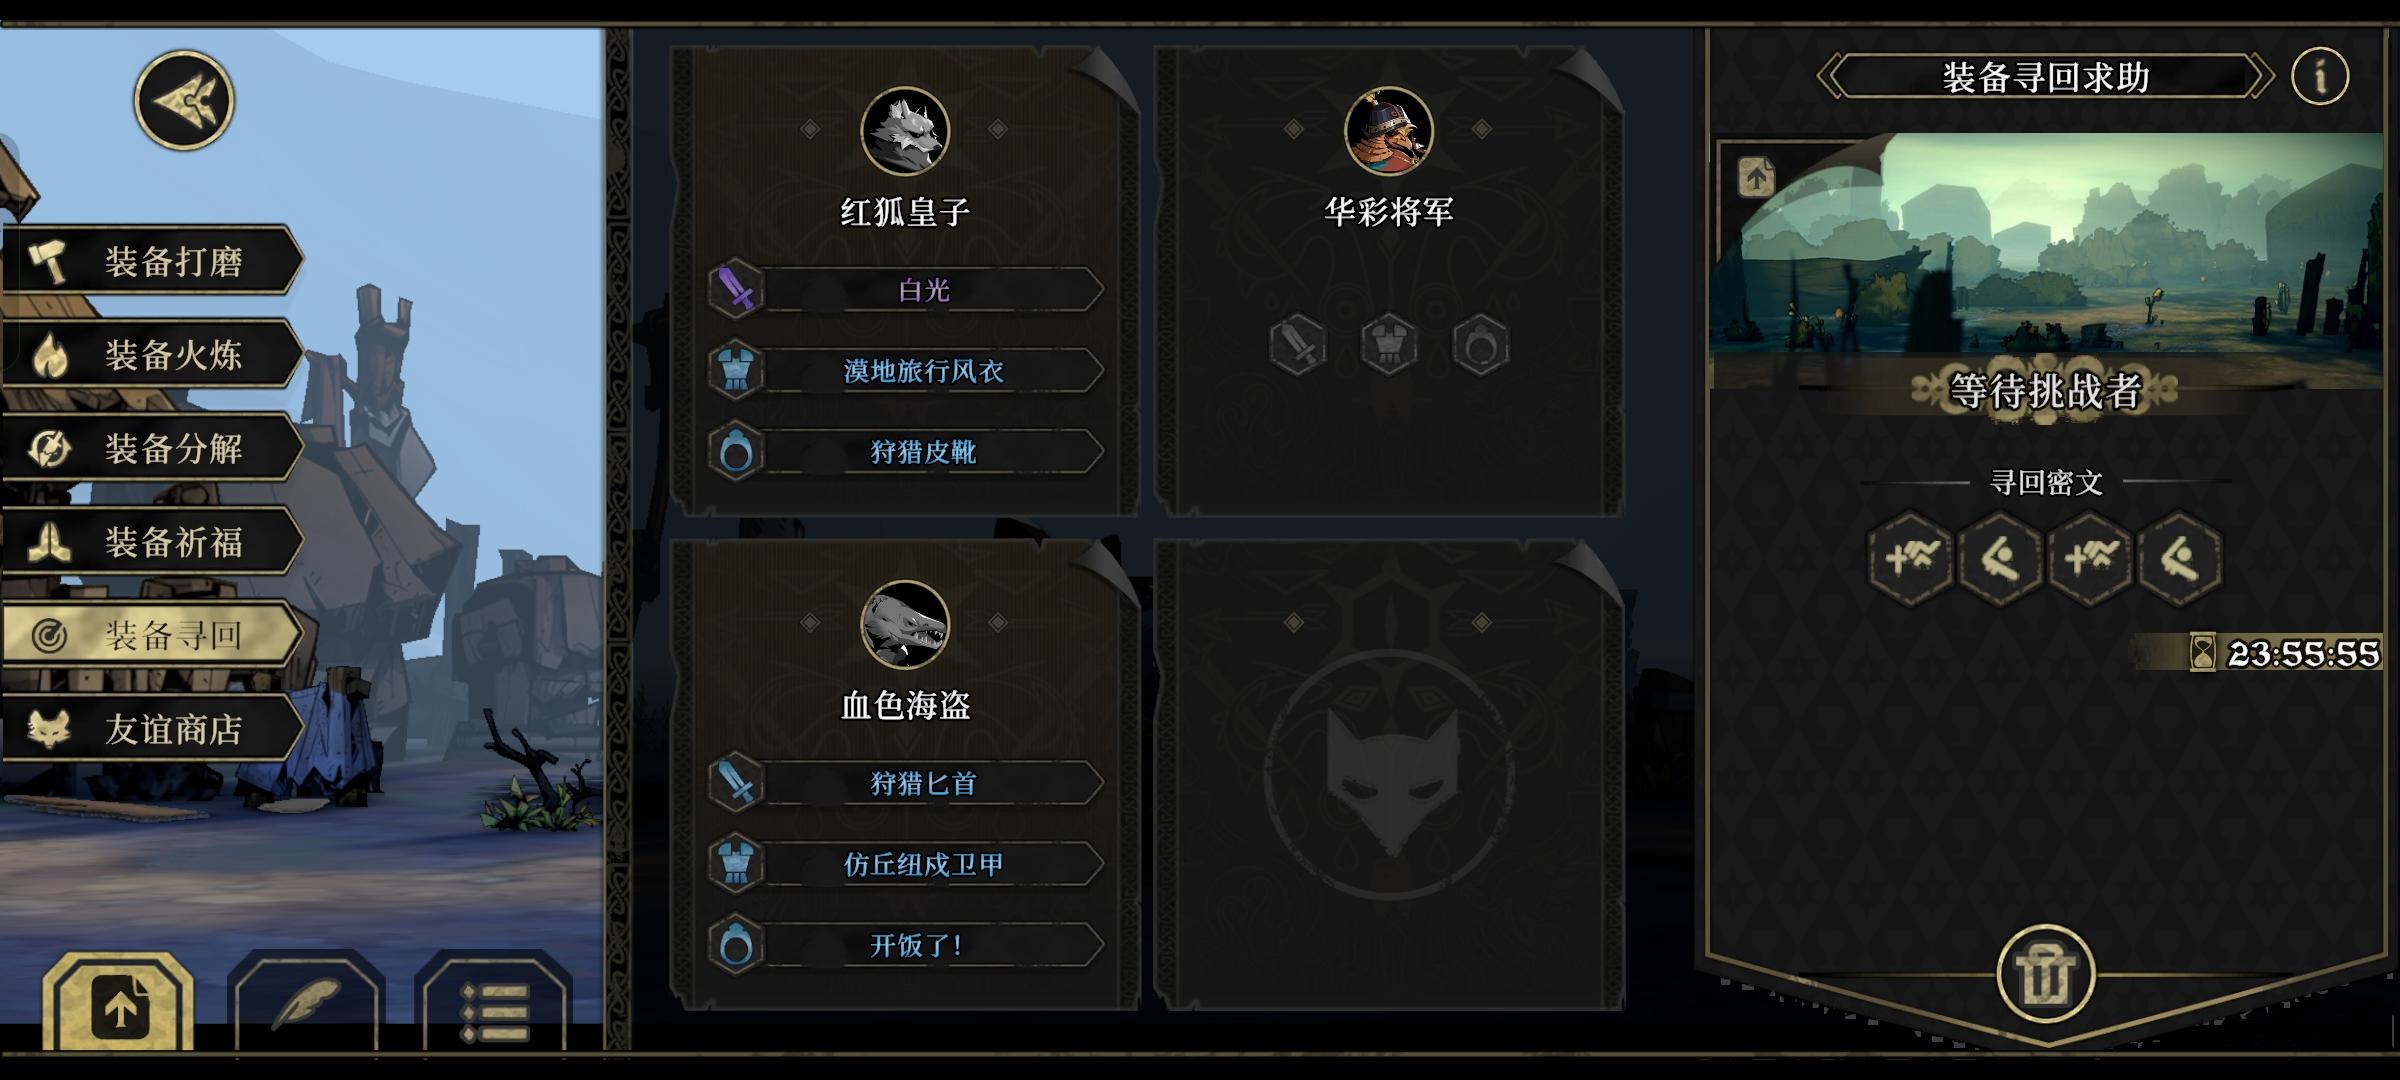Image resolution: width=2400 pixels, height=1080 pixels.
Task: Select the 漠地旅行风衣 armor item
Action: click(x=906, y=371)
